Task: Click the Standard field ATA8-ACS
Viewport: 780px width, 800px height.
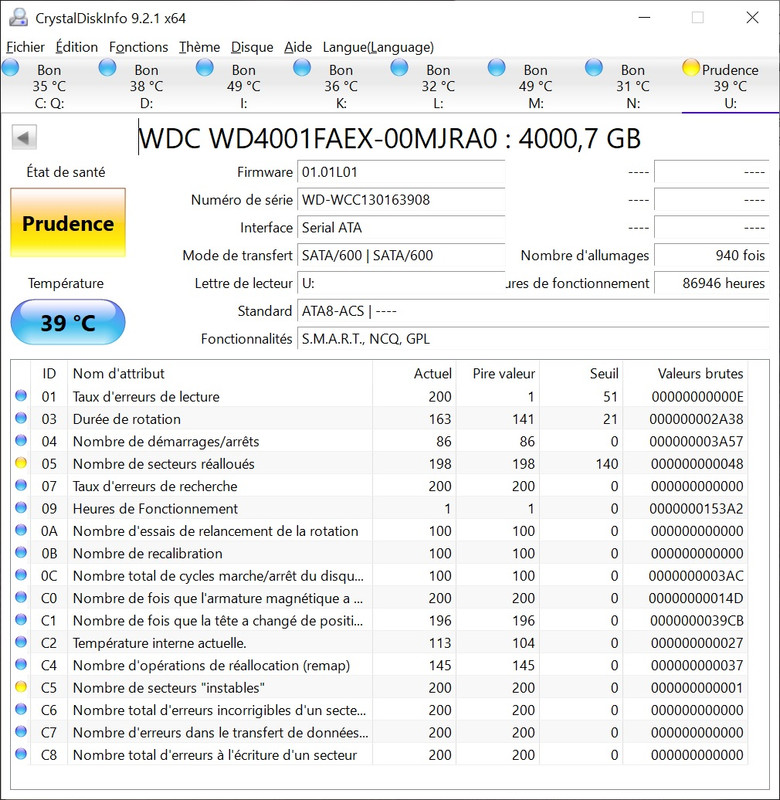Action: point(533,311)
